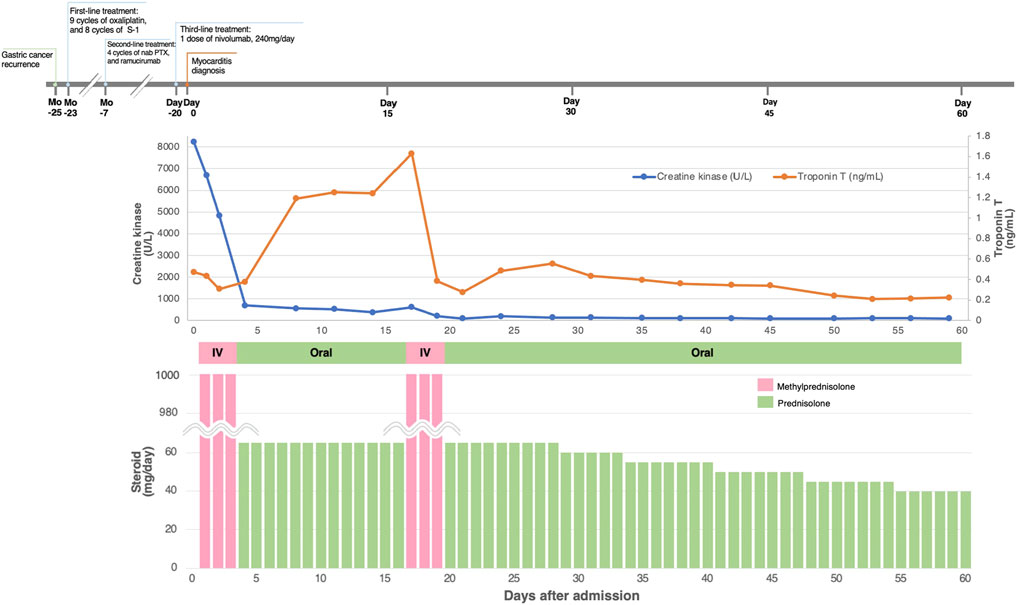Click the timeline dot above Mo -7
The image size is (1017, 605).
[106, 84]
